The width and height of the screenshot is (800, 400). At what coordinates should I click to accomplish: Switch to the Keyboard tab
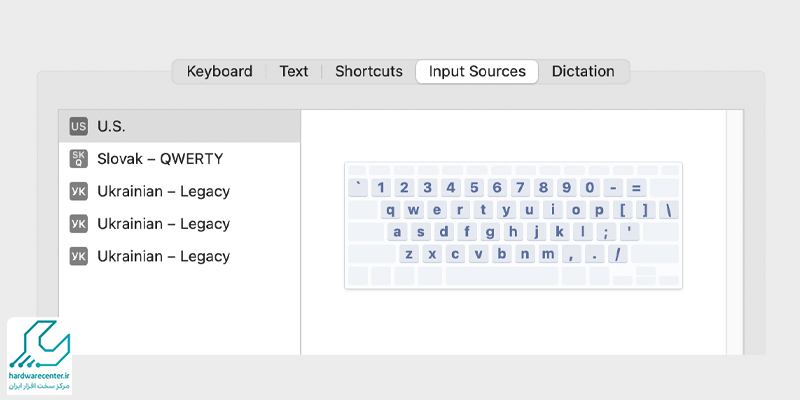tap(219, 72)
